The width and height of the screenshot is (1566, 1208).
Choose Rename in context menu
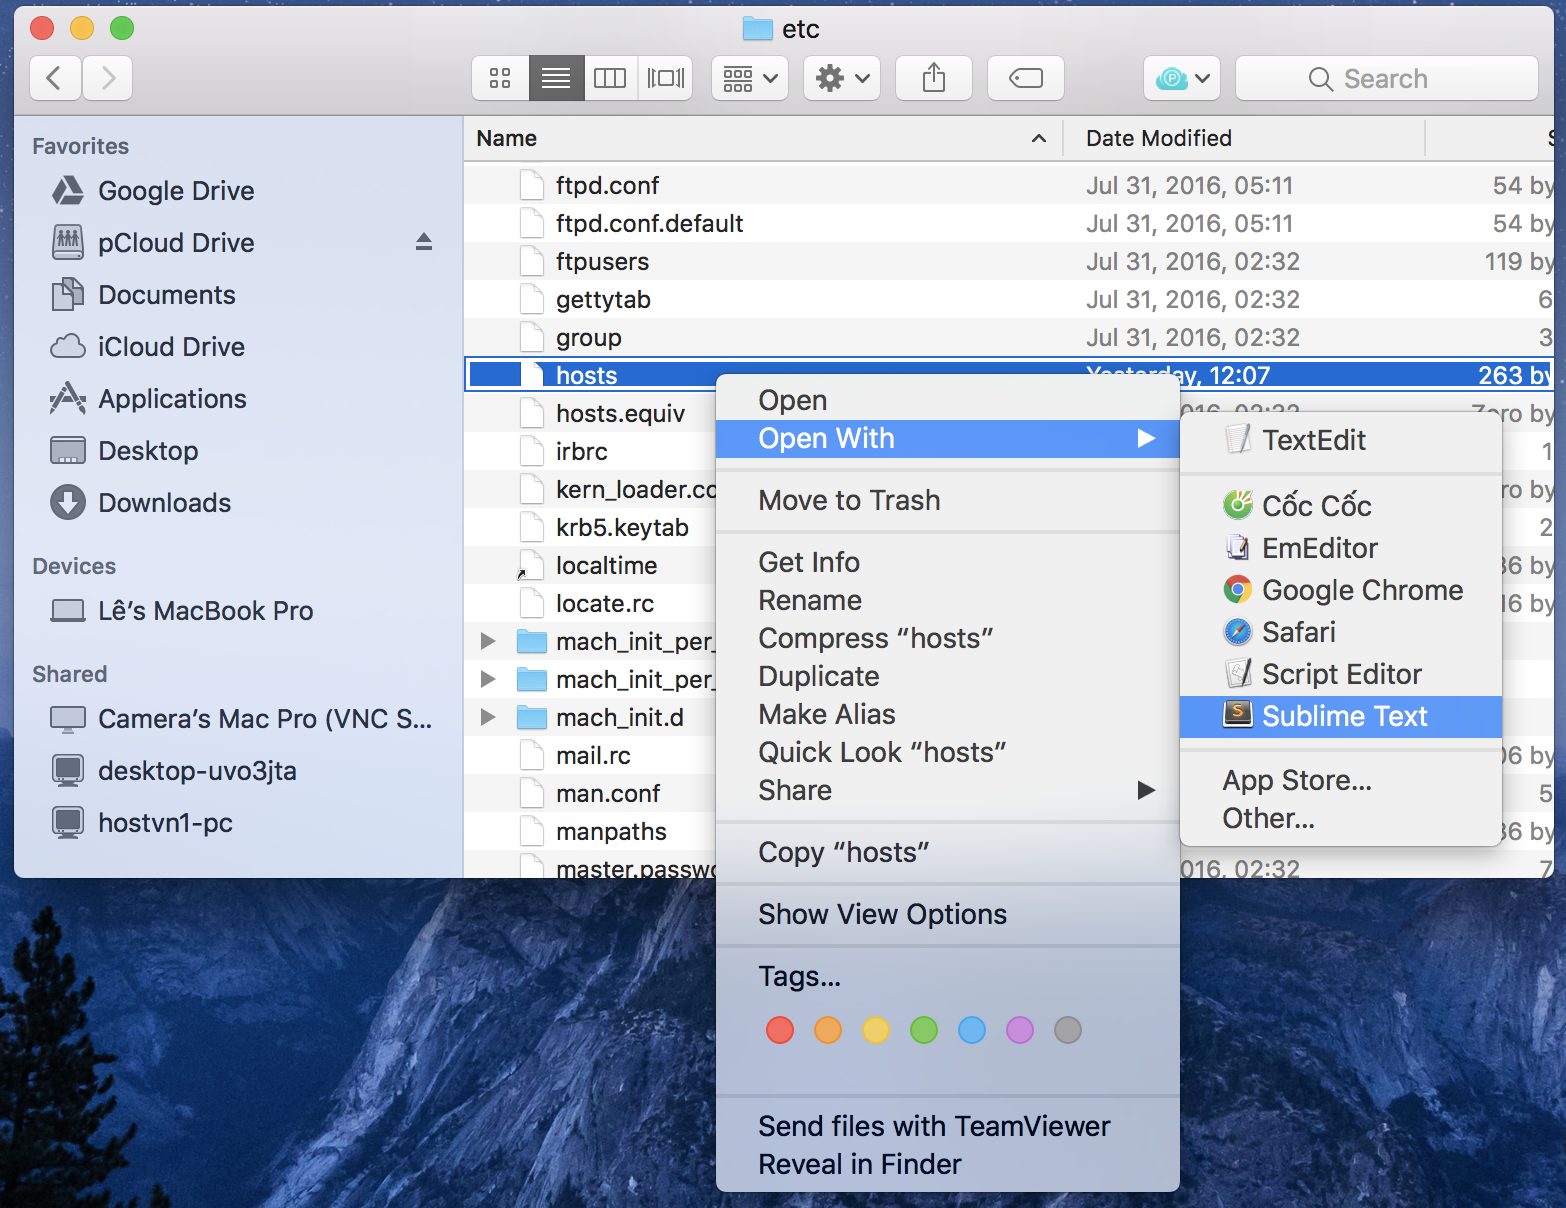948,600
